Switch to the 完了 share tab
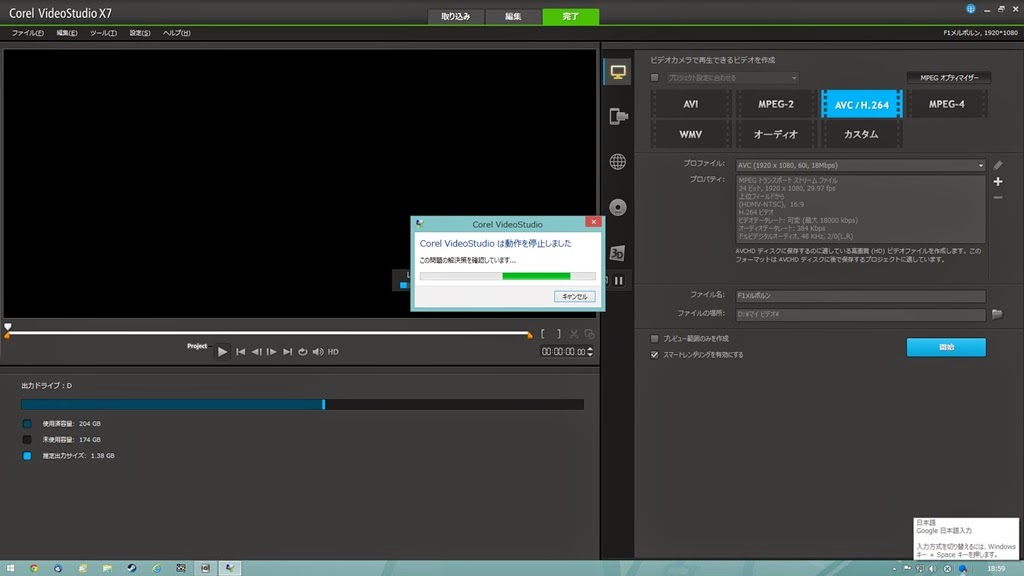Screen dimensions: 1024x576 click(x=571, y=16)
